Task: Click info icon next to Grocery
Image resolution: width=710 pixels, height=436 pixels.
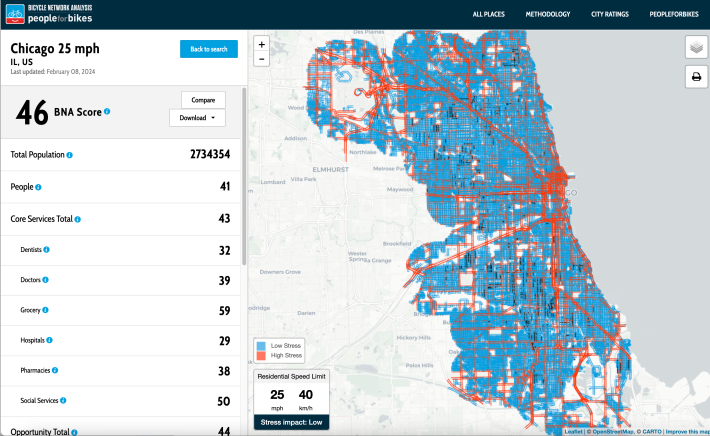Action: (46, 310)
